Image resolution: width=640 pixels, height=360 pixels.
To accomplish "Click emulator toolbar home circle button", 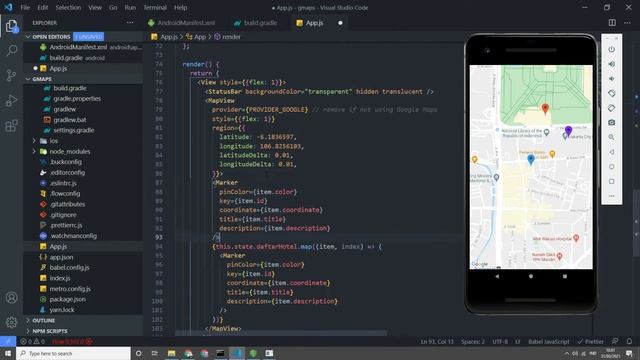I will (611, 167).
